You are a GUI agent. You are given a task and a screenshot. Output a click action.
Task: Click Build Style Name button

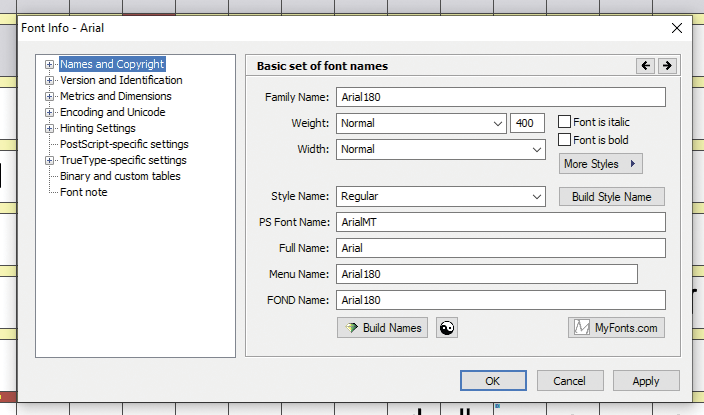click(612, 197)
